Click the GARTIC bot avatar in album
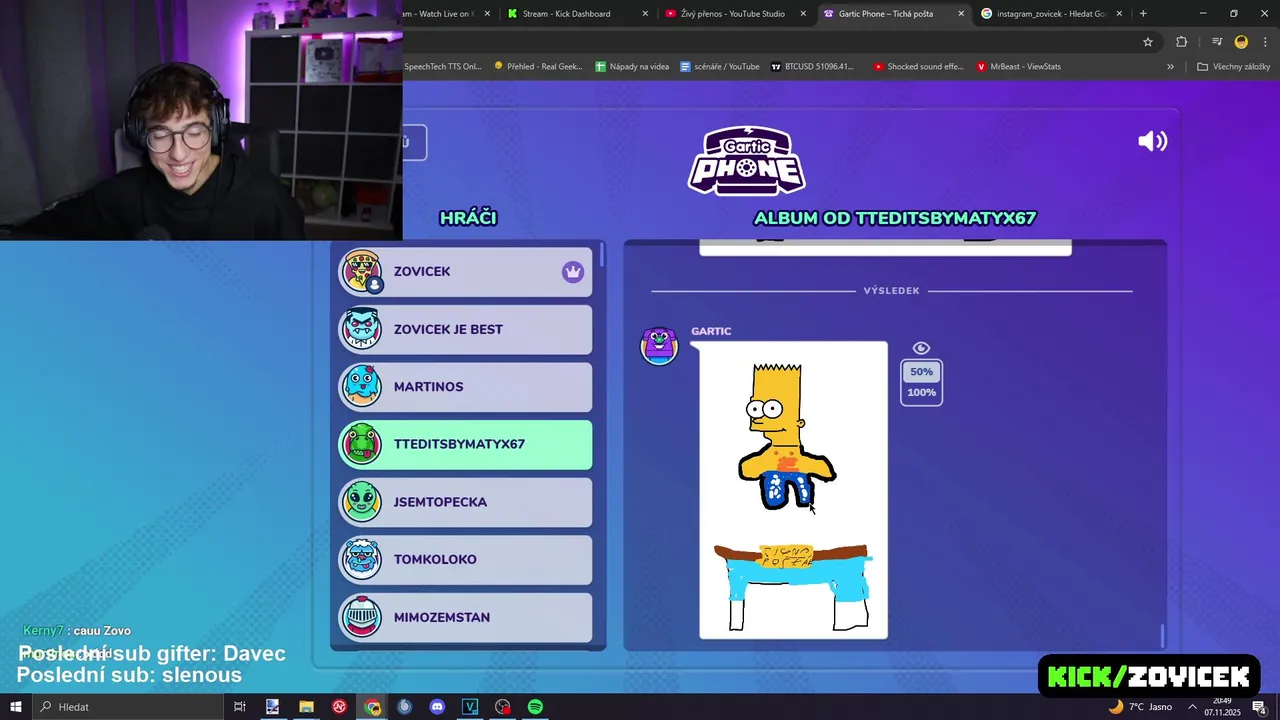The width and height of the screenshot is (1280, 720). [x=659, y=345]
